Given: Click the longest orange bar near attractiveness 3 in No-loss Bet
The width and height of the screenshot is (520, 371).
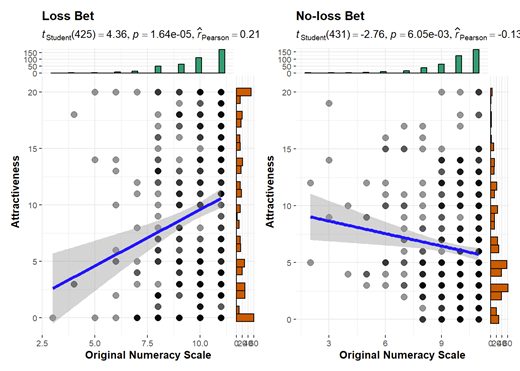Looking at the screenshot, I should (x=499, y=288).
